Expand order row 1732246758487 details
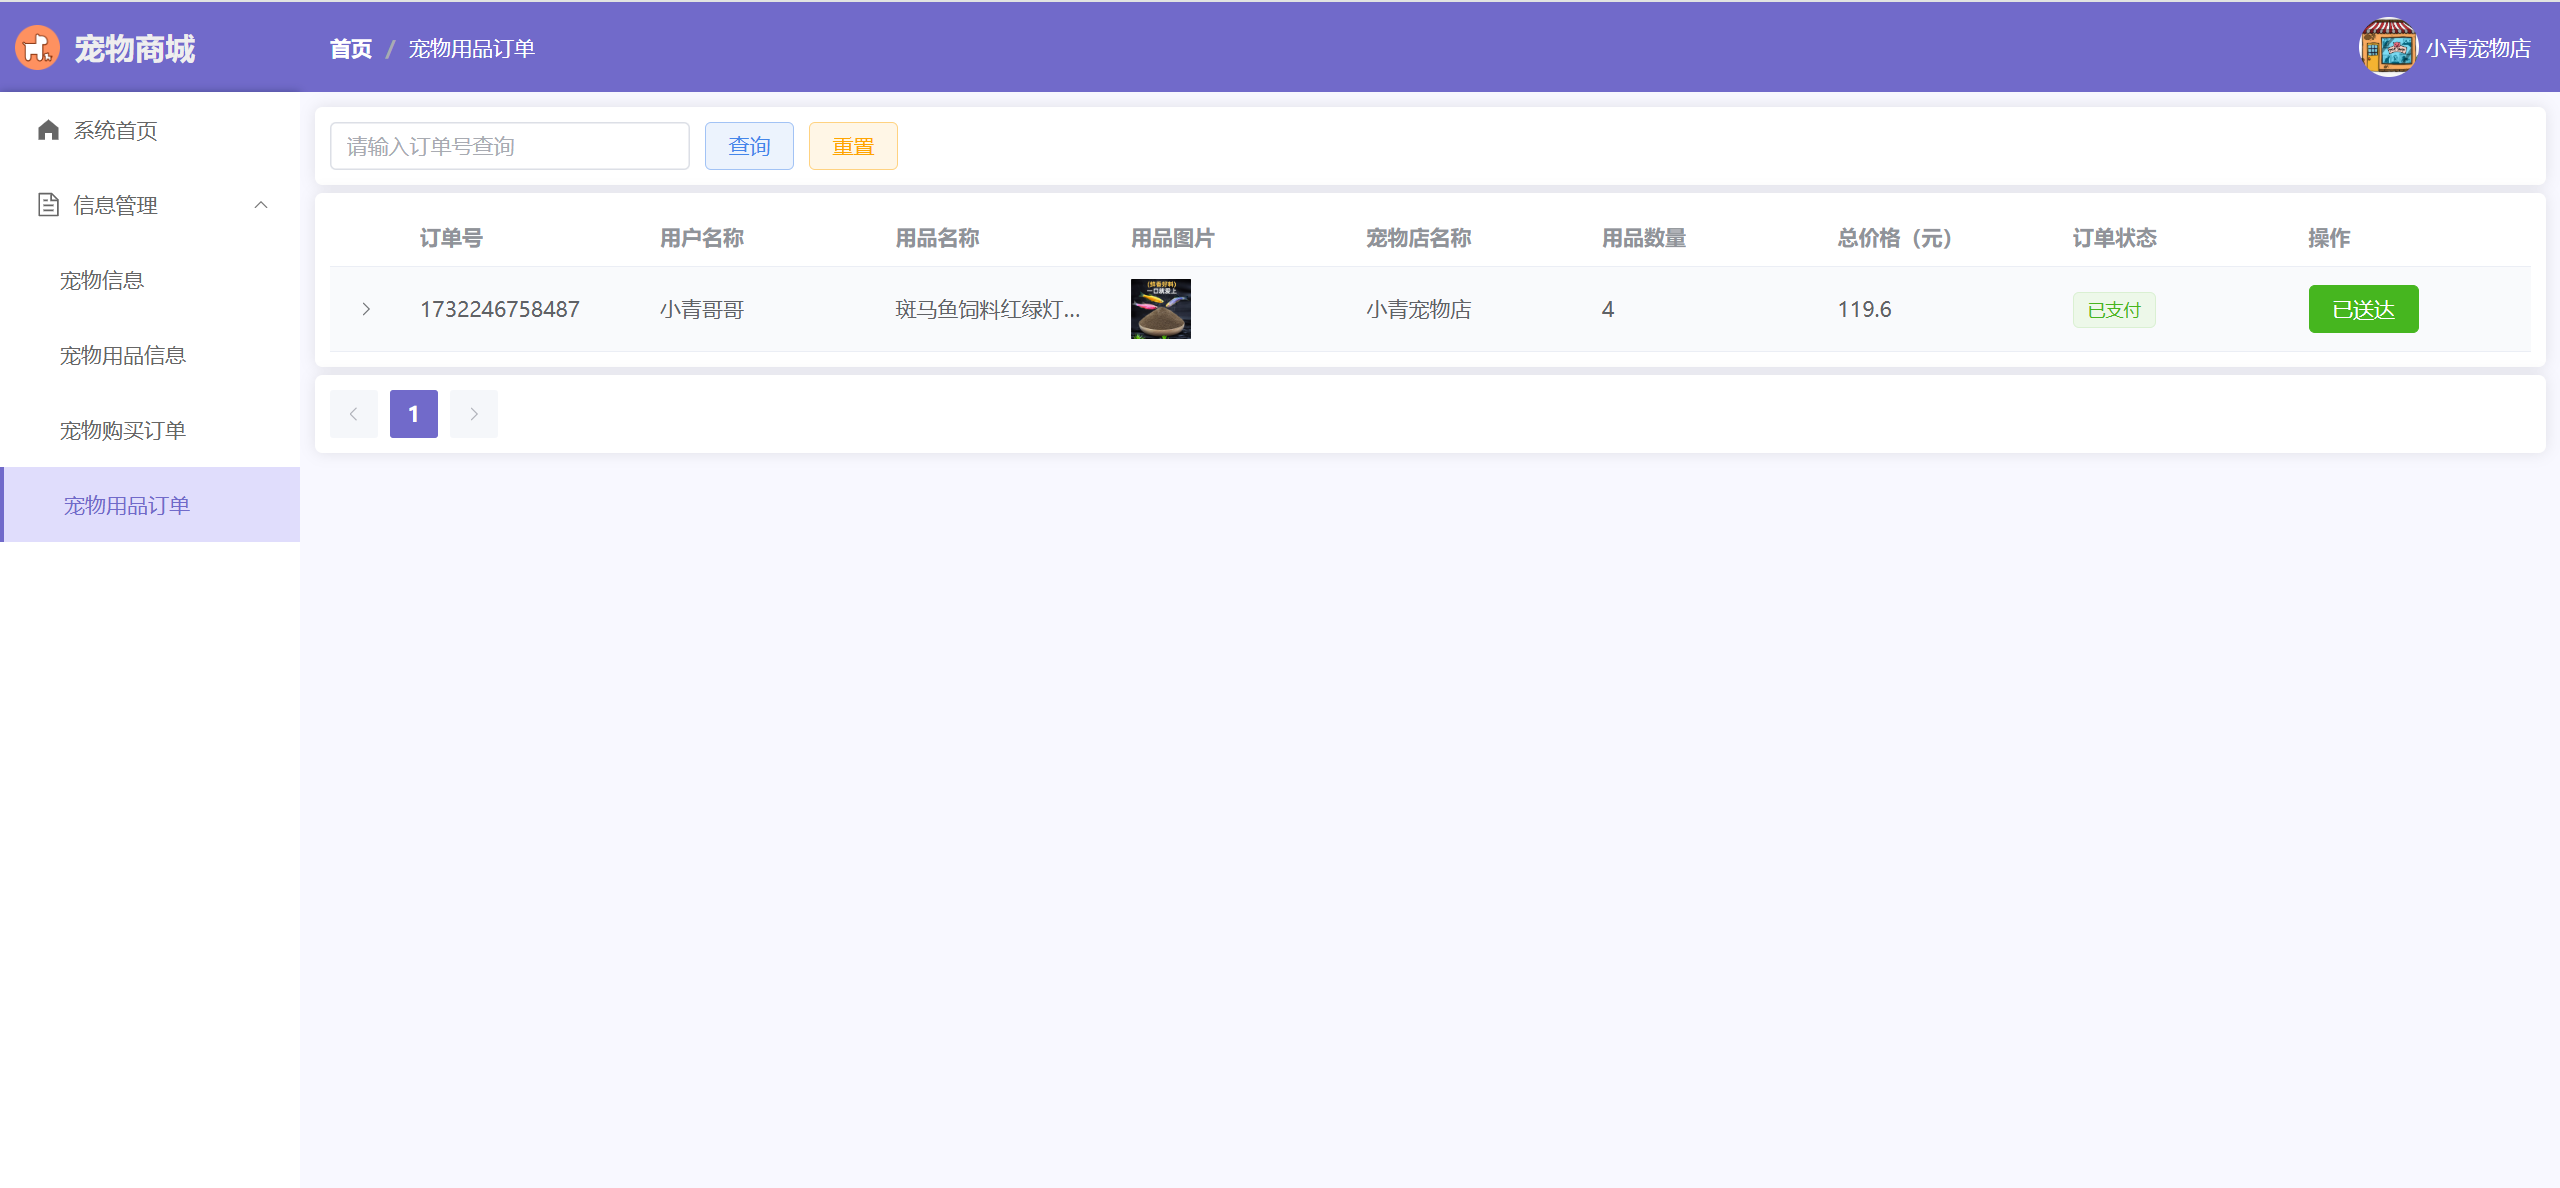Image resolution: width=2560 pixels, height=1188 pixels. [x=366, y=309]
